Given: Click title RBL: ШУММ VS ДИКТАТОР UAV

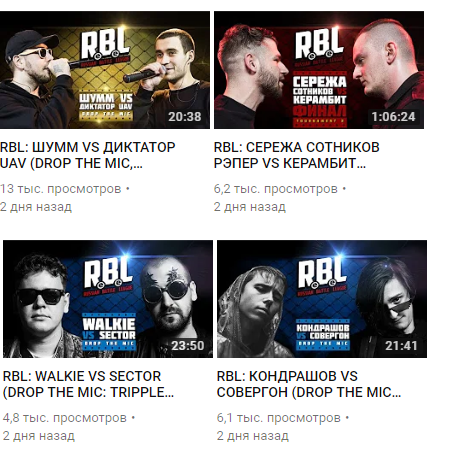Looking at the screenshot, I should pyautogui.click(x=88, y=155).
